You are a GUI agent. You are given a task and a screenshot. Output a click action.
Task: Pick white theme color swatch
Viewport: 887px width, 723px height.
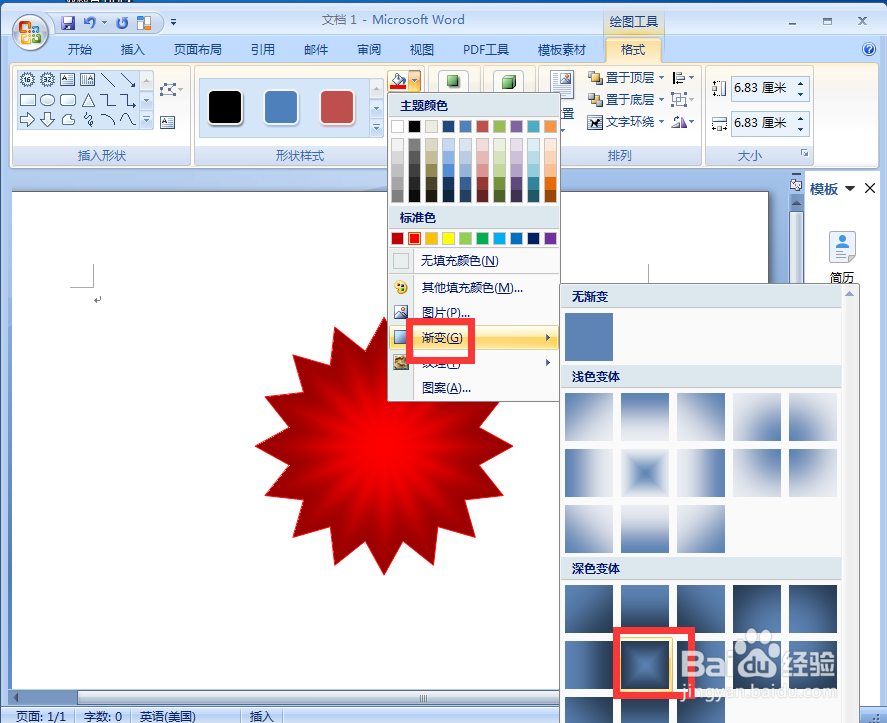pyautogui.click(x=398, y=126)
